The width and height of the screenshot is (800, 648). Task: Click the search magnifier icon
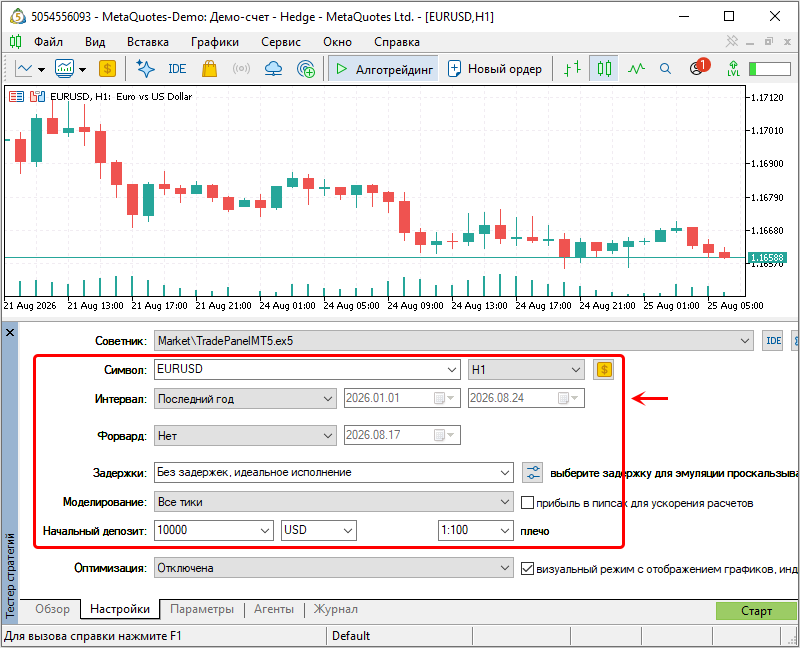pyautogui.click(x=665, y=68)
